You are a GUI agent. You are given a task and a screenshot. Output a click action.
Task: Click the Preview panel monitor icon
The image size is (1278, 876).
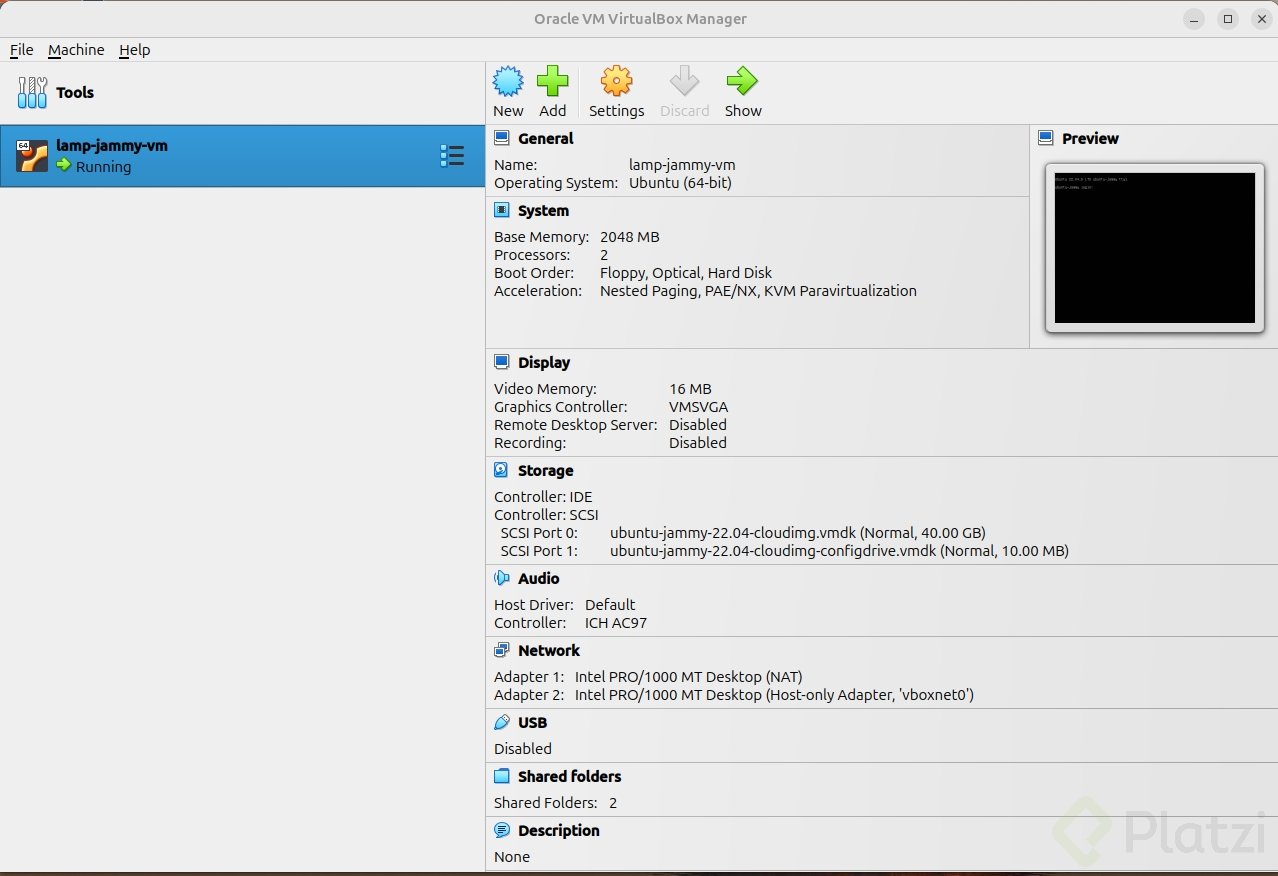[x=1046, y=138]
